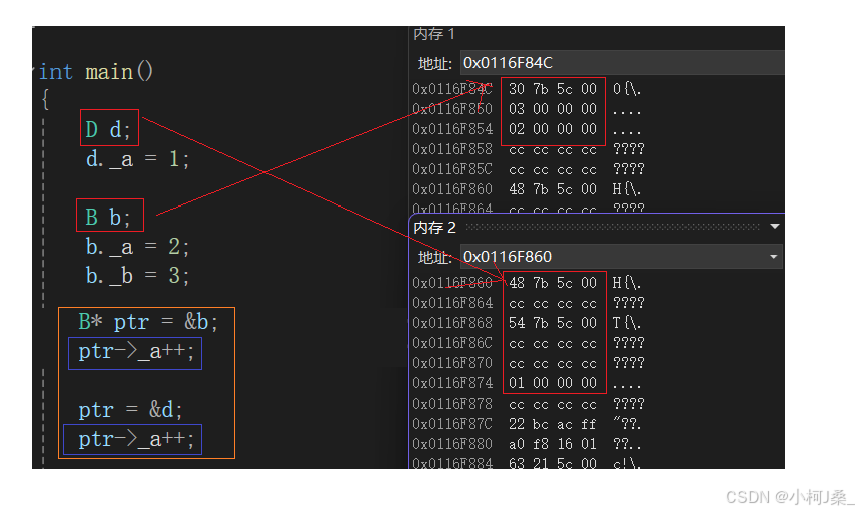Screen dimensions: 859x512
Task: Click address 0x0116F85C row in Memory 1
Action: [x=529, y=169]
